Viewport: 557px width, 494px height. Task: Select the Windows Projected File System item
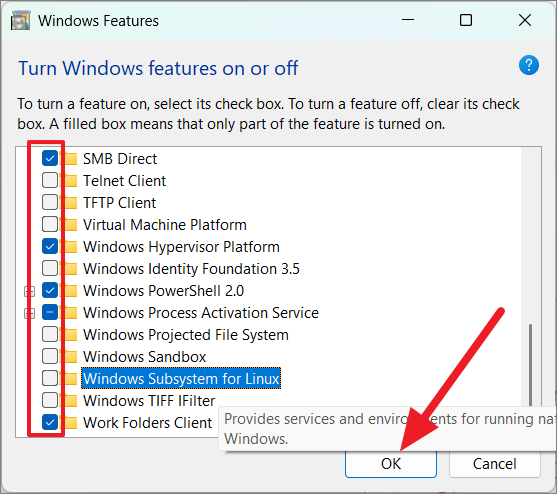click(185, 335)
